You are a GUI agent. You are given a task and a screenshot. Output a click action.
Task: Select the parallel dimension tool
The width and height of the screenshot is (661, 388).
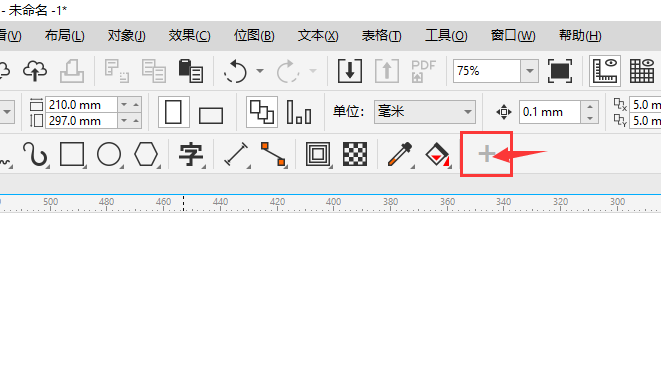pyautogui.click(x=236, y=154)
